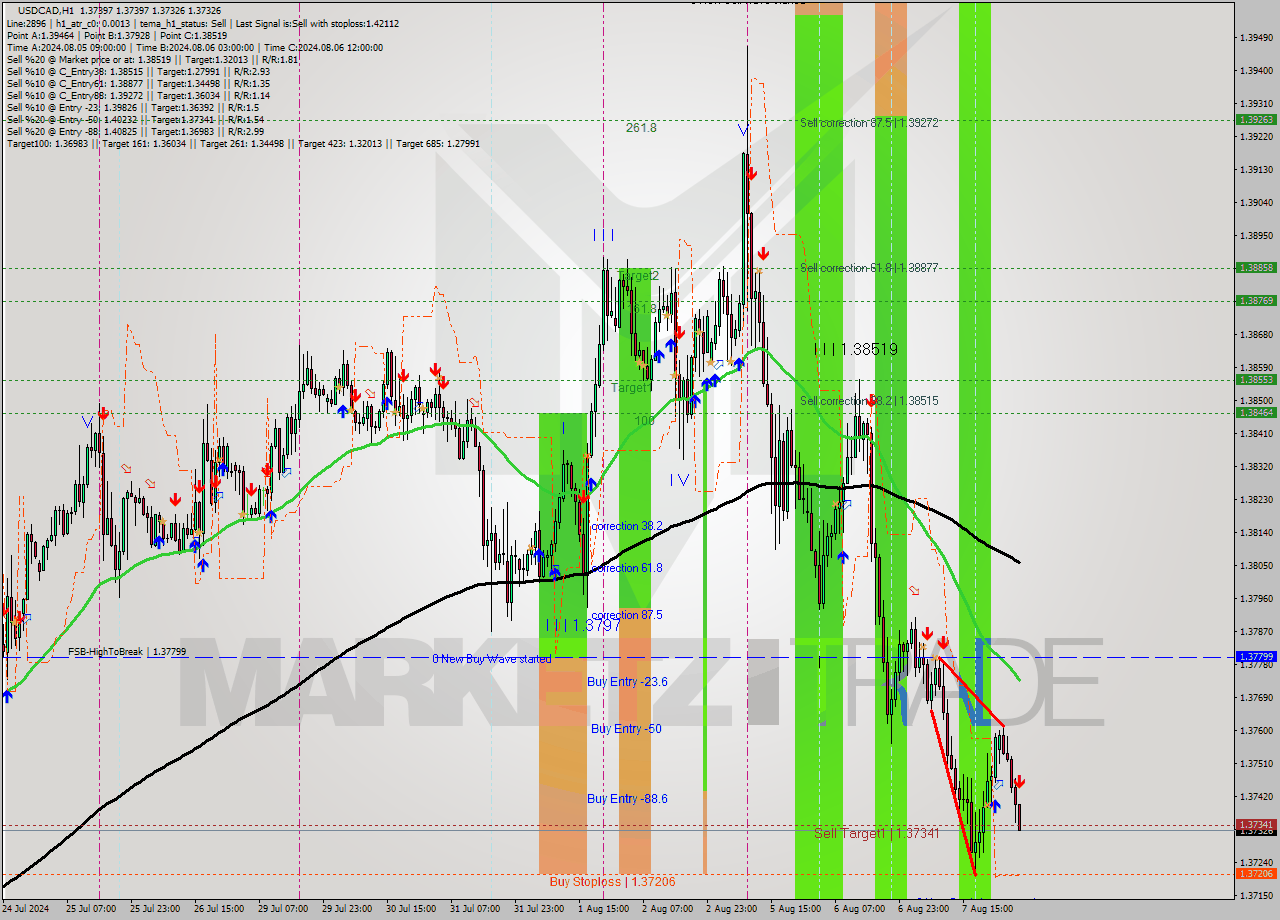Viewport: 1280px width, 920px height.
Task: Click the '0 New Buy Wave started' text
Action: tap(492, 659)
